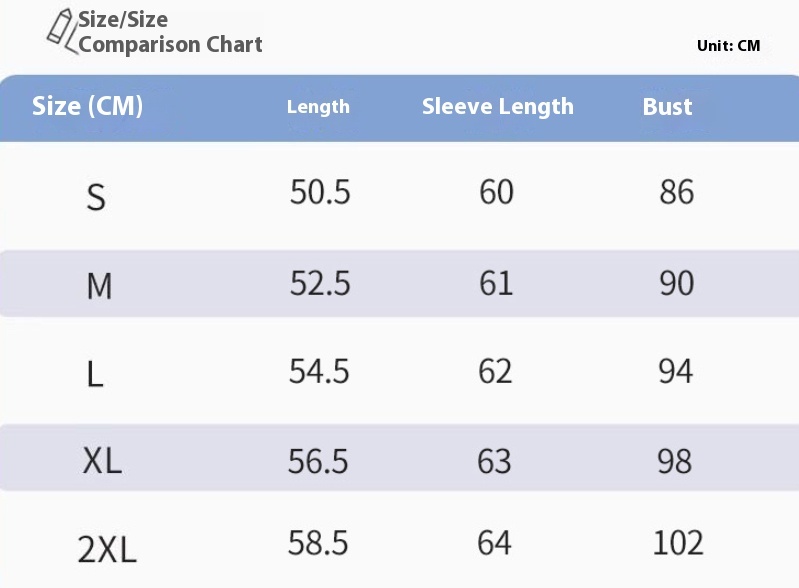Select the 58.5 length value
Image resolution: width=799 pixels, height=588 pixels.
[318, 543]
